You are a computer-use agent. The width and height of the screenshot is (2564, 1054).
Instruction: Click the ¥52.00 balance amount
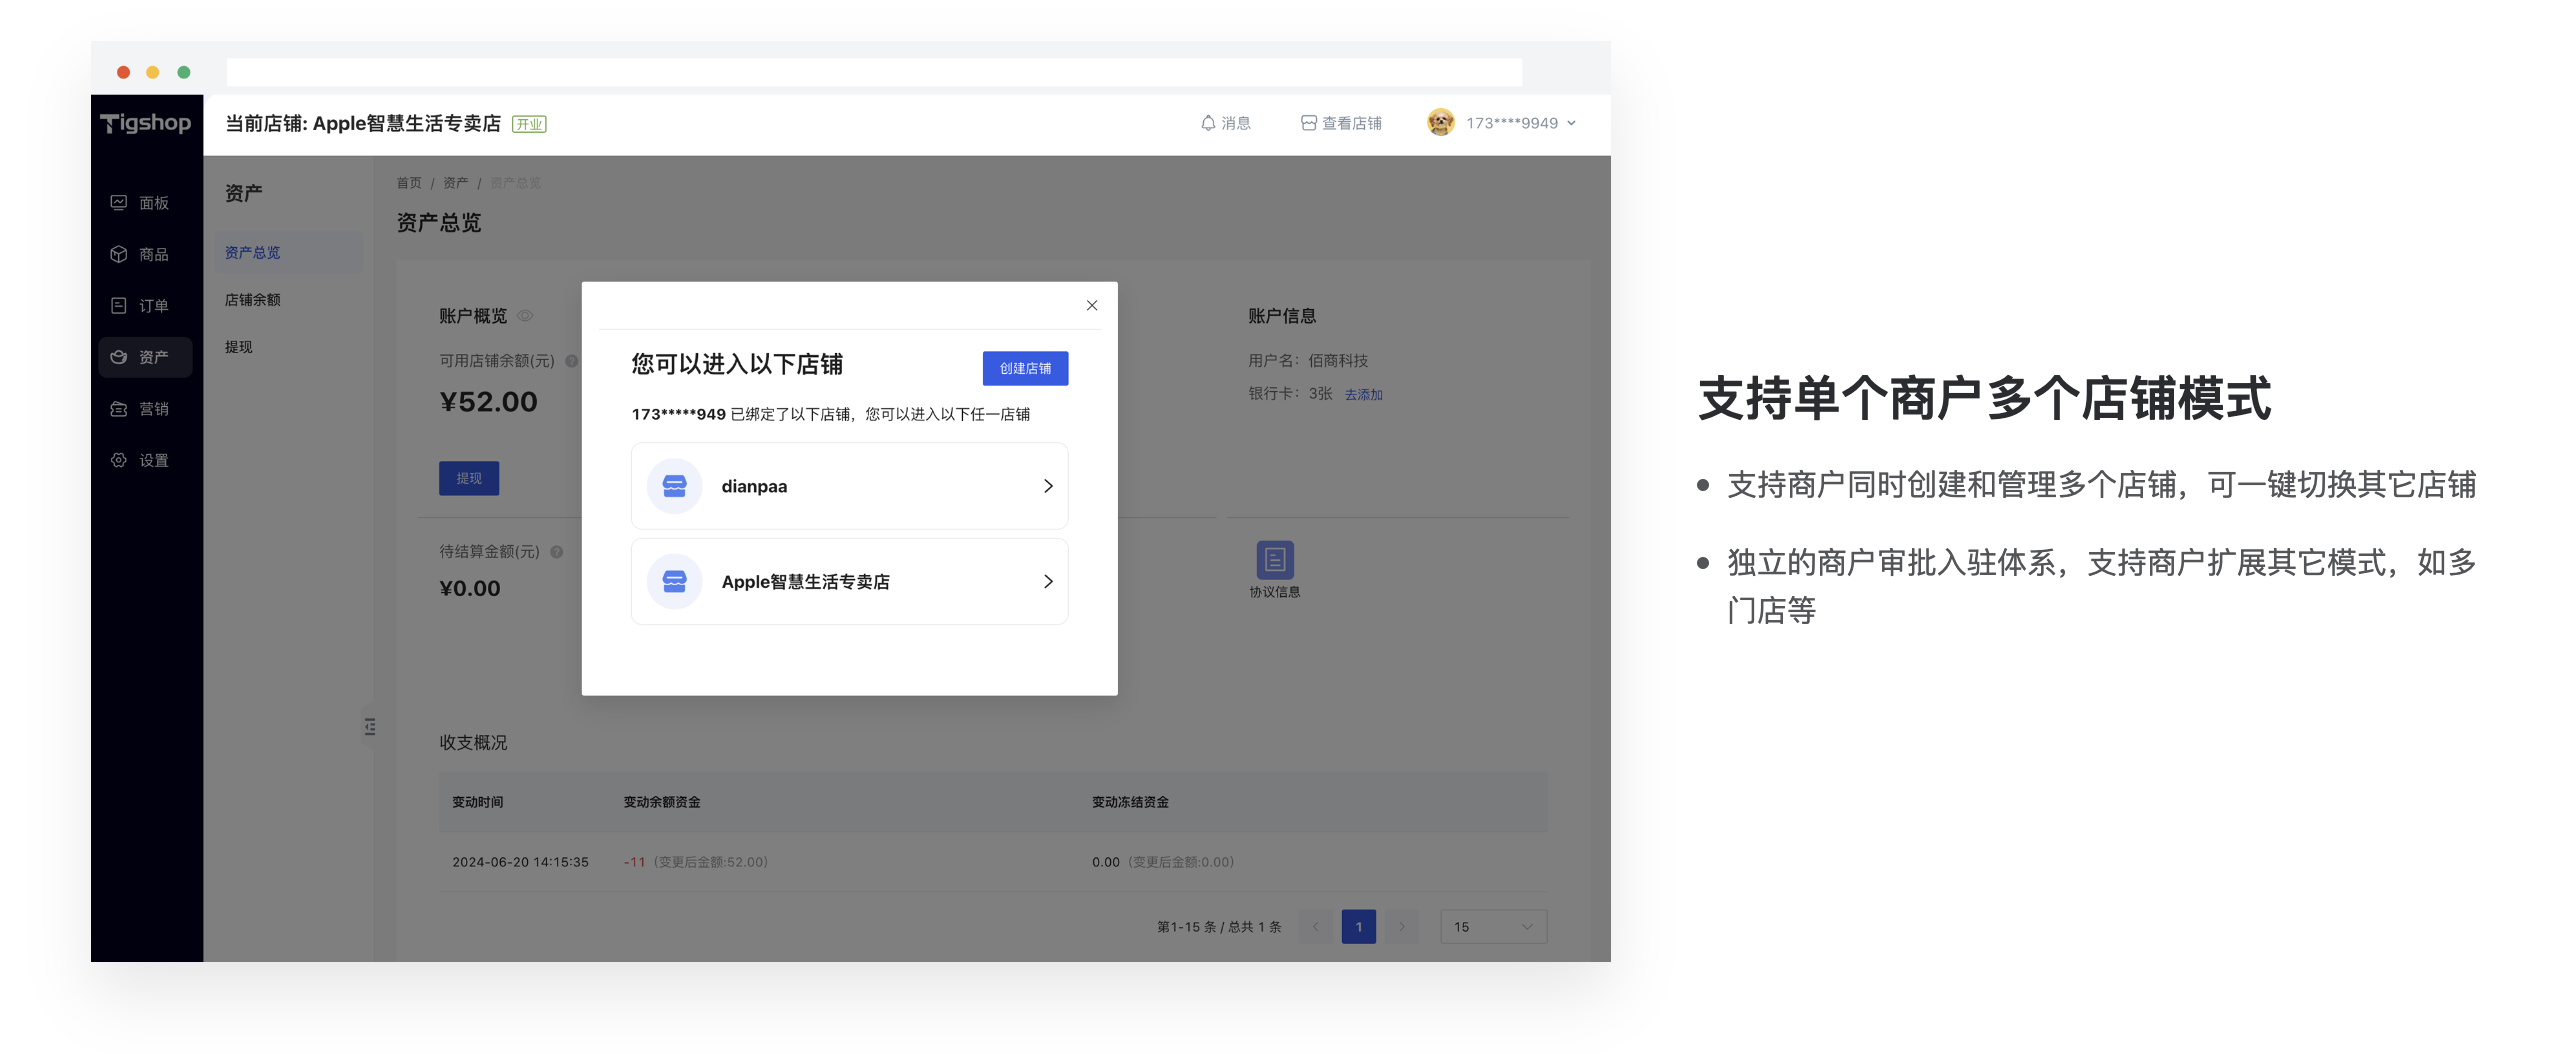tap(489, 402)
